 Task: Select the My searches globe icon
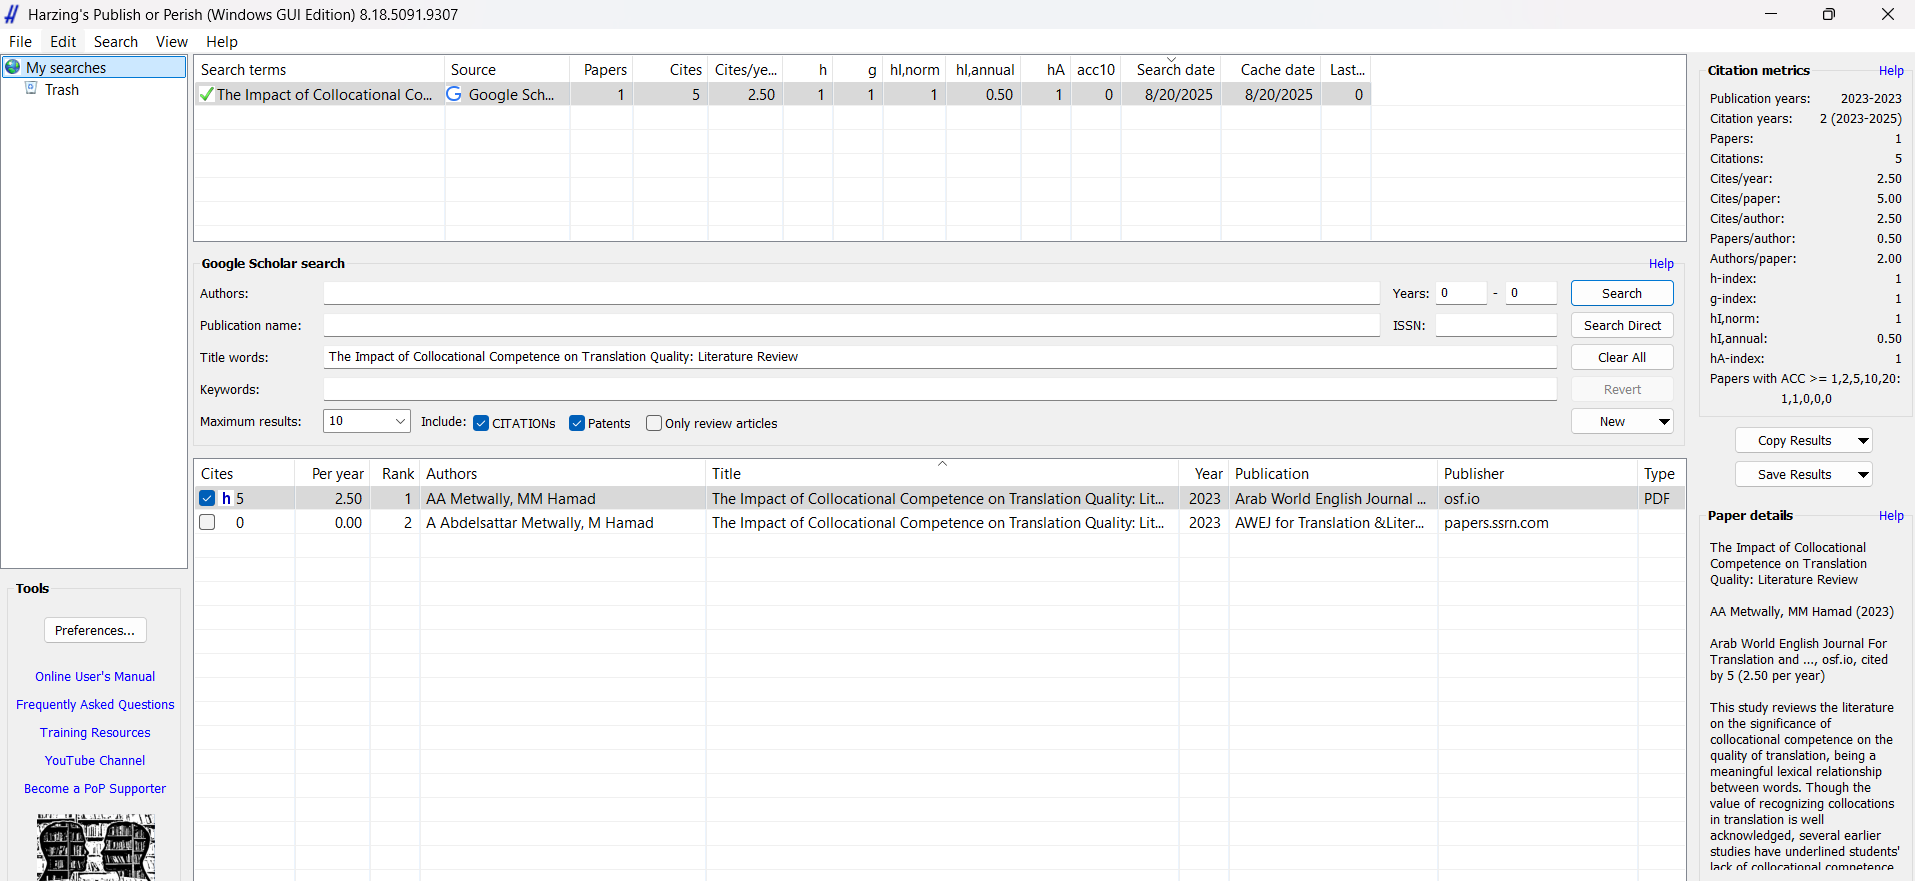(x=13, y=67)
